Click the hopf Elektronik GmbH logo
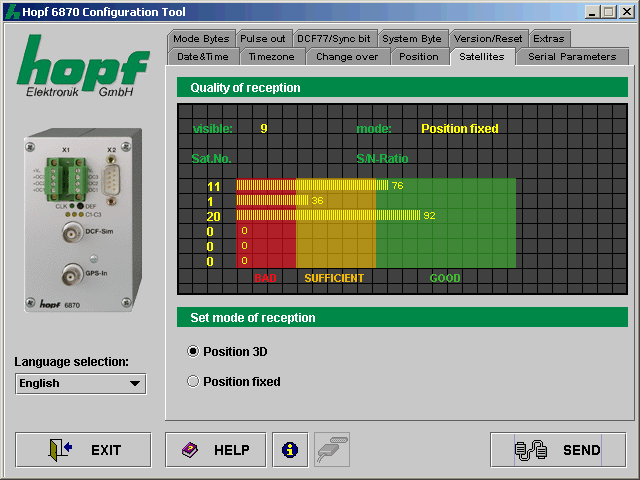 [83, 66]
